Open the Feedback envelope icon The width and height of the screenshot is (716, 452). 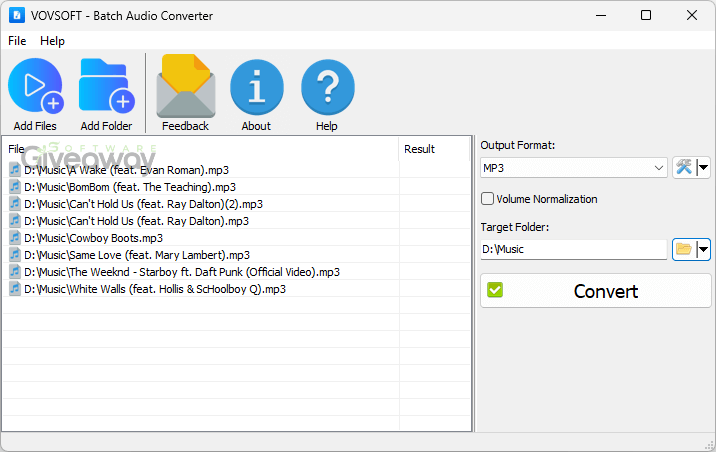[x=185, y=87]
